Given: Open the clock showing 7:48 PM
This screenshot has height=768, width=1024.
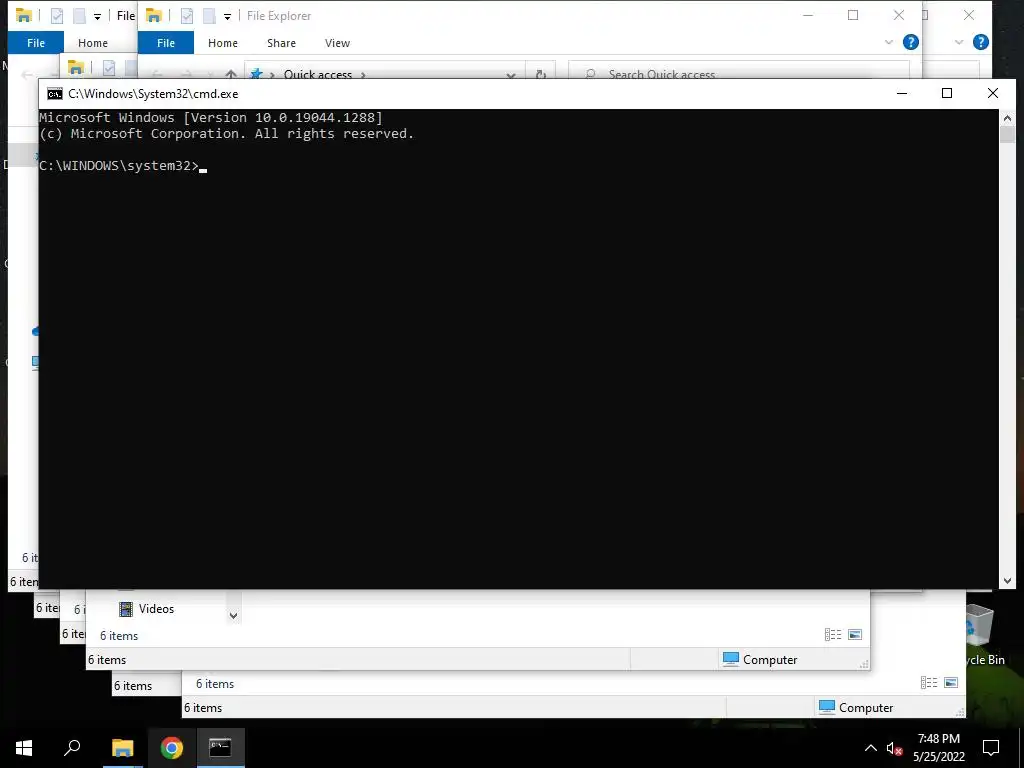Looking at the screenshot, I should pos(938,748).
